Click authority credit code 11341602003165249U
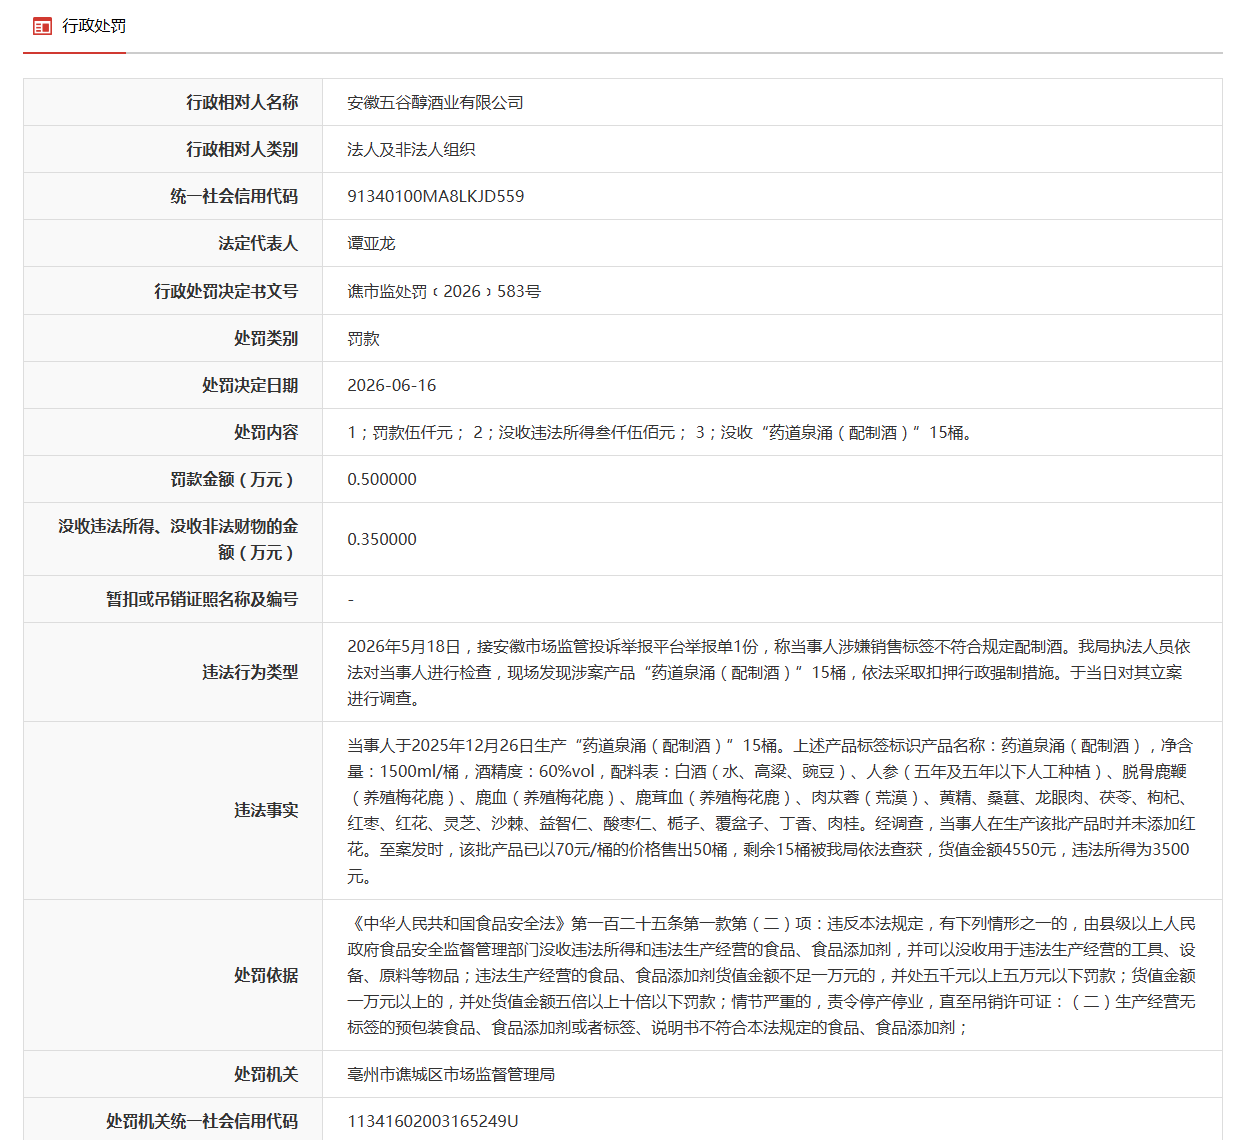 [x=432, y=1121]
